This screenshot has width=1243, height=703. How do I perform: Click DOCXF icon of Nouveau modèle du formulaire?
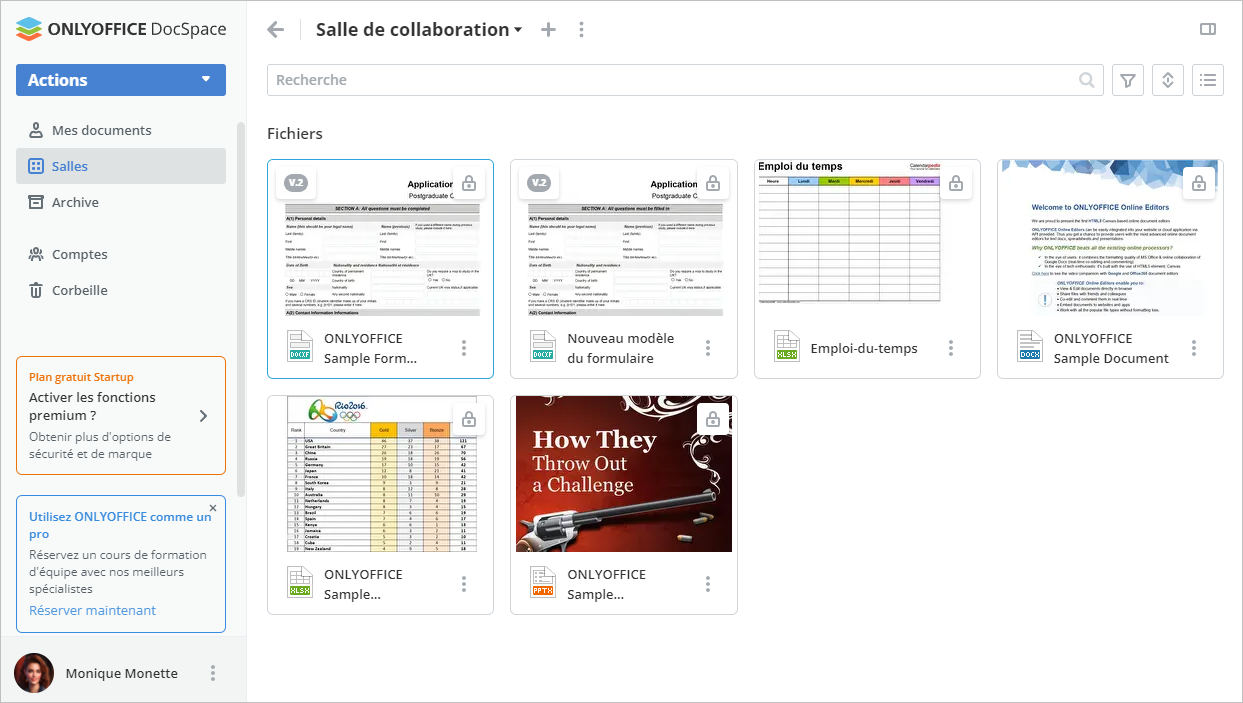pyautogui.click(x=543, y=347)
